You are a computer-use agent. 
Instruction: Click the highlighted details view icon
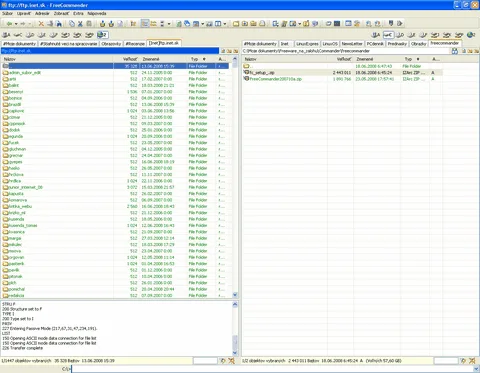[x=145, y=24]
